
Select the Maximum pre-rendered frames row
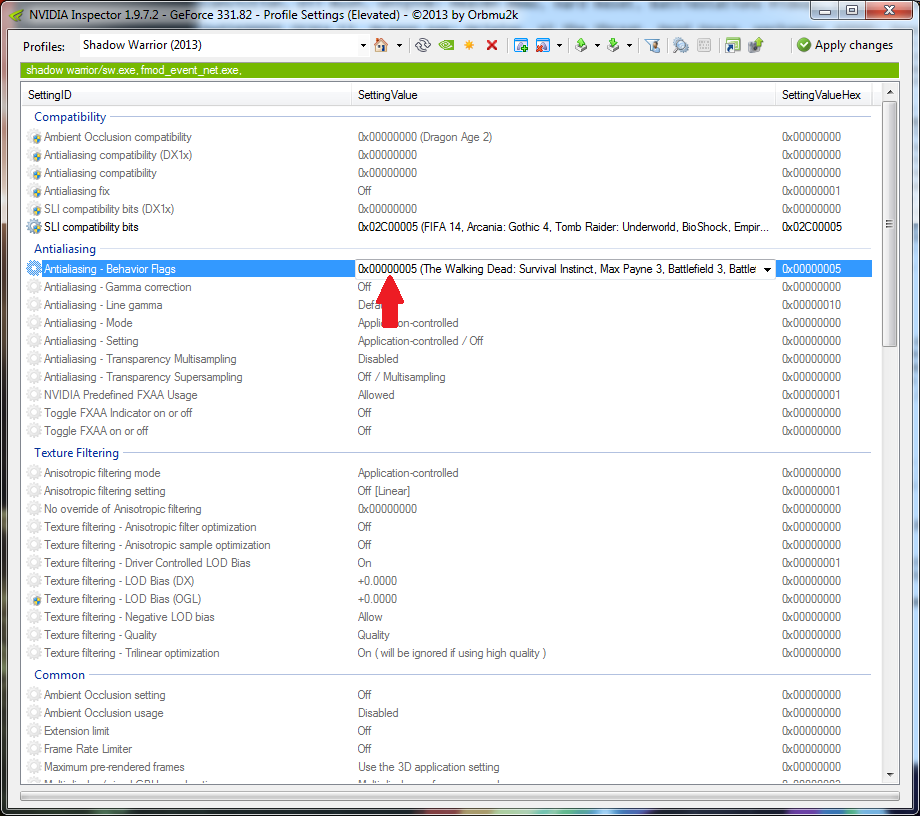[448, 767]
